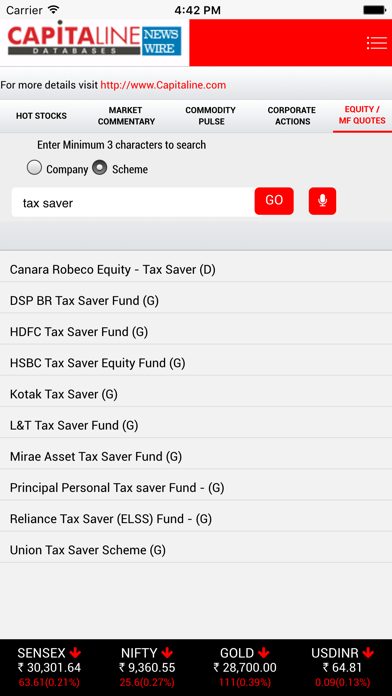Tap the SENSEX value ₹ 30,301.64
Screen dimensions: 392x696
(49, 668)
